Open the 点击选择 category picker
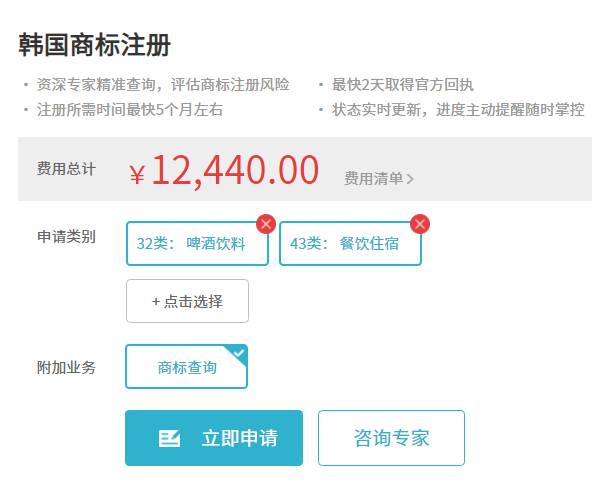The image size is (592, 485). click(x=187, y=301)
